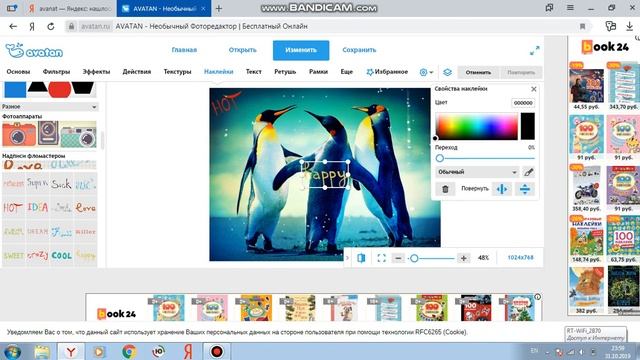Launch Chrome from the taskbar
640x360 pixels.
tap(129, 351)
